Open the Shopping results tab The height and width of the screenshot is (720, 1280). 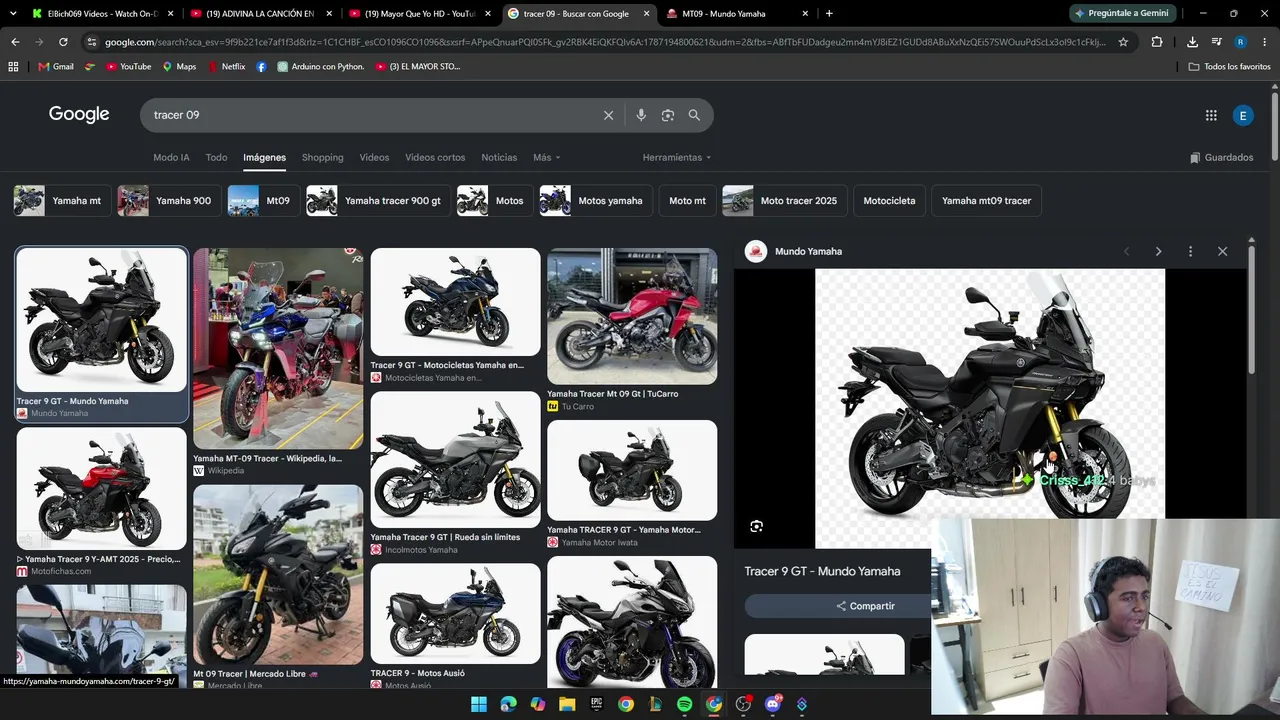click(322, 157)
